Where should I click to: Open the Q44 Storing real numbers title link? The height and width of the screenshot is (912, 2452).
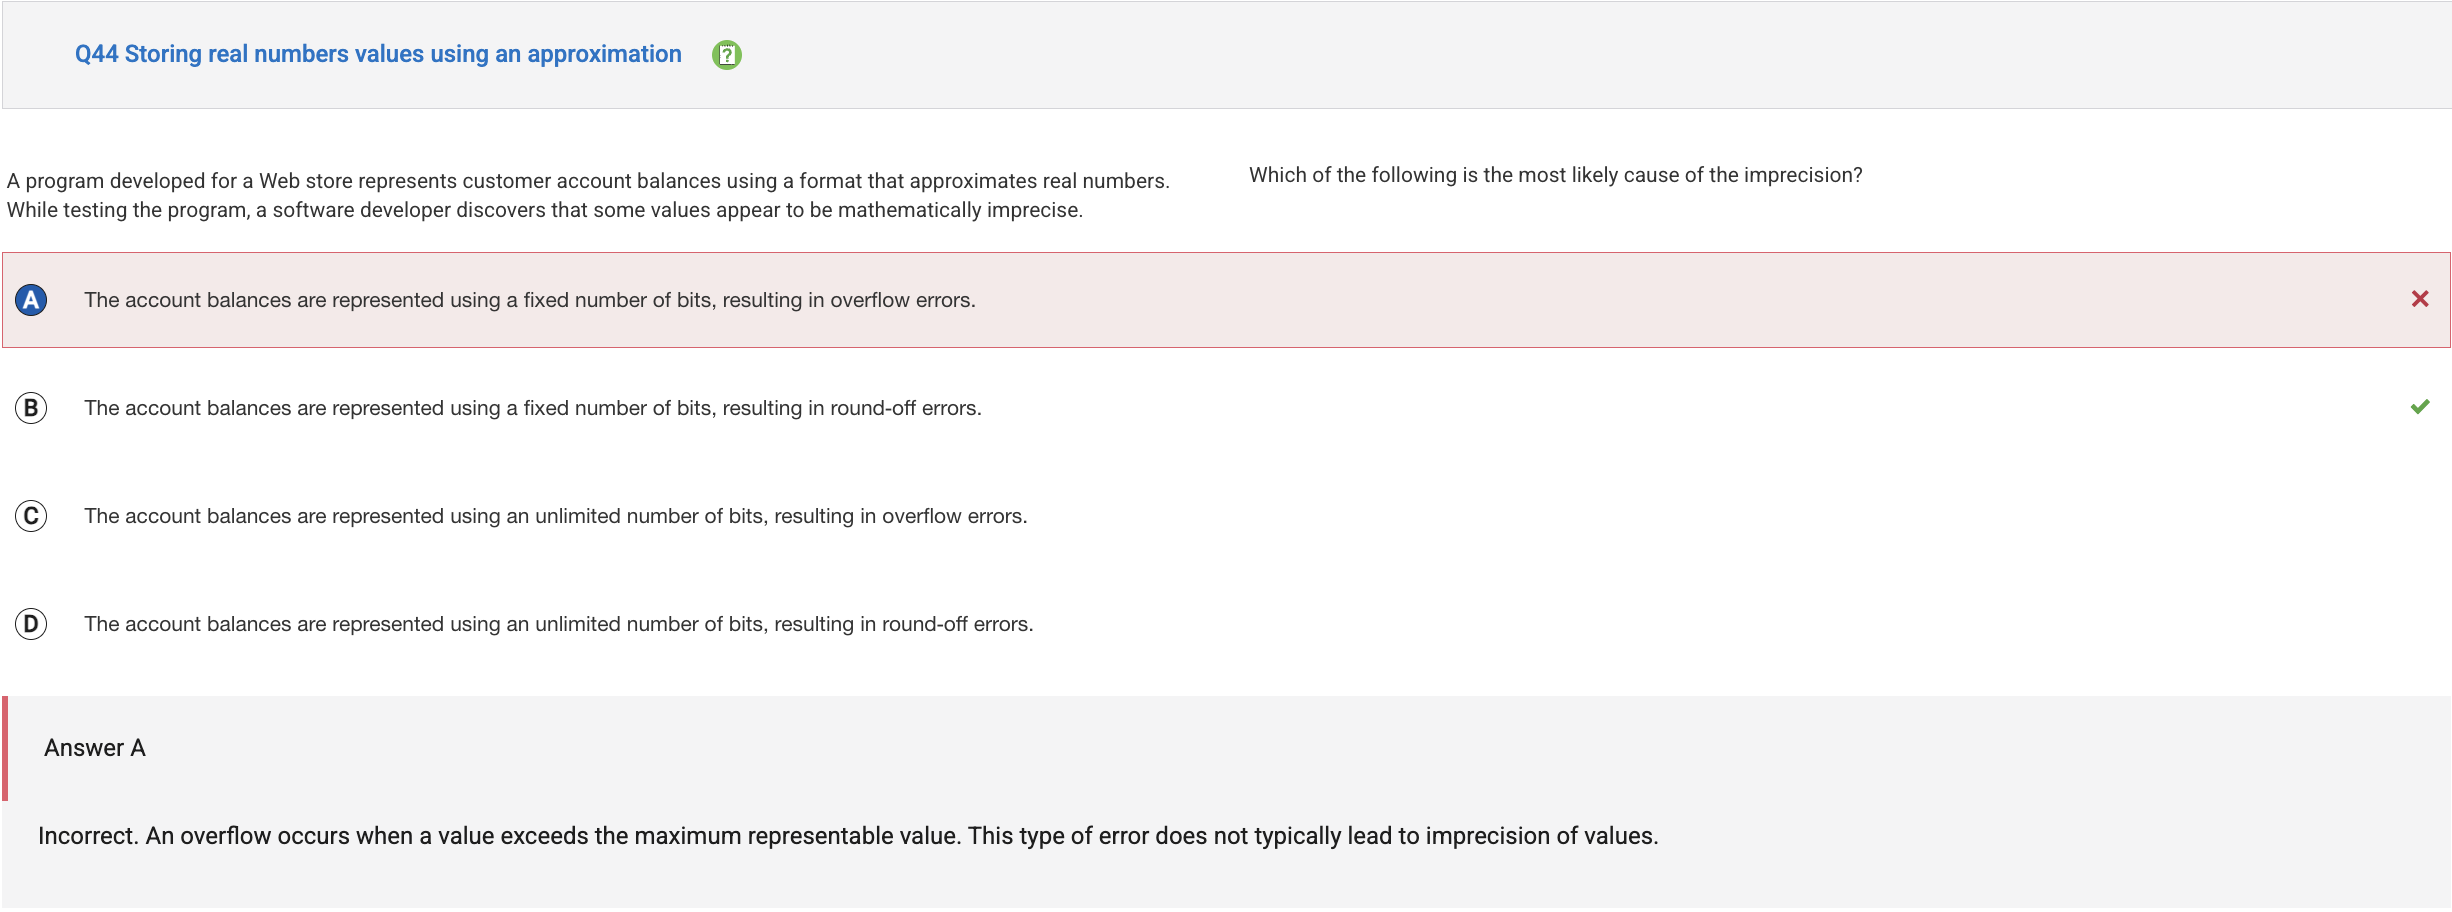click(378, 54)
